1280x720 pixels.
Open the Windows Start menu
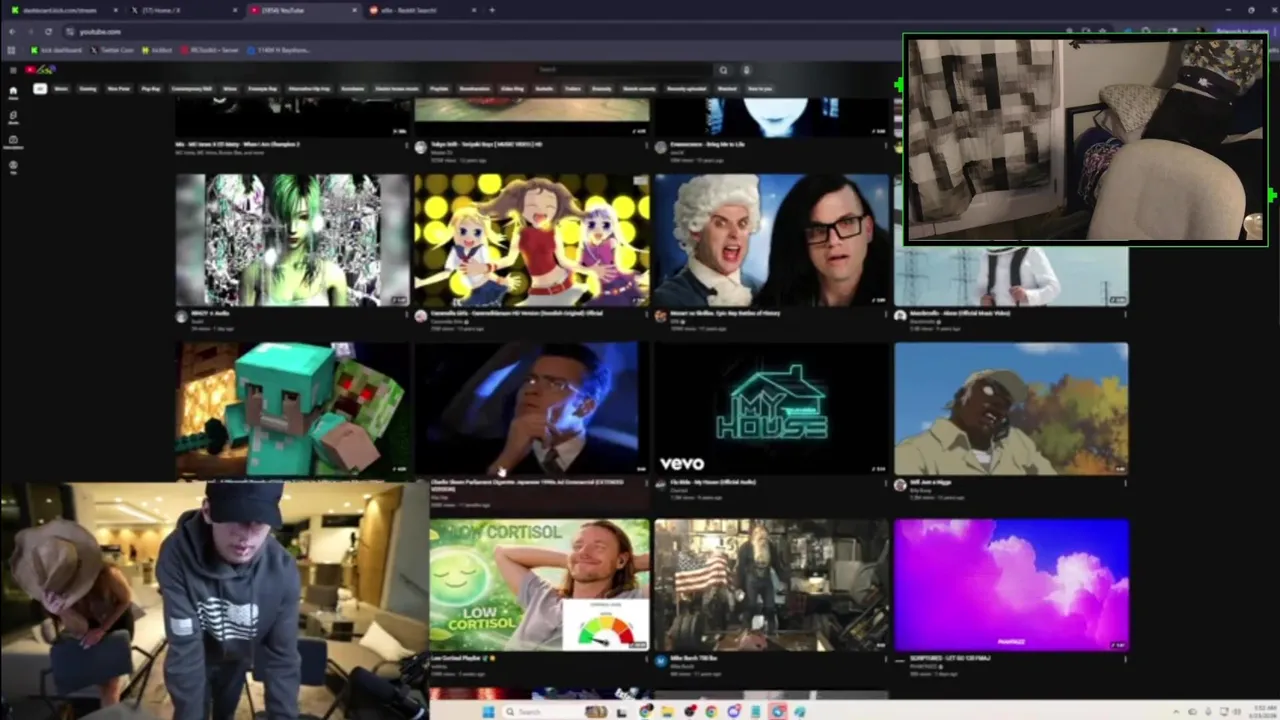[x=489, y=711]
